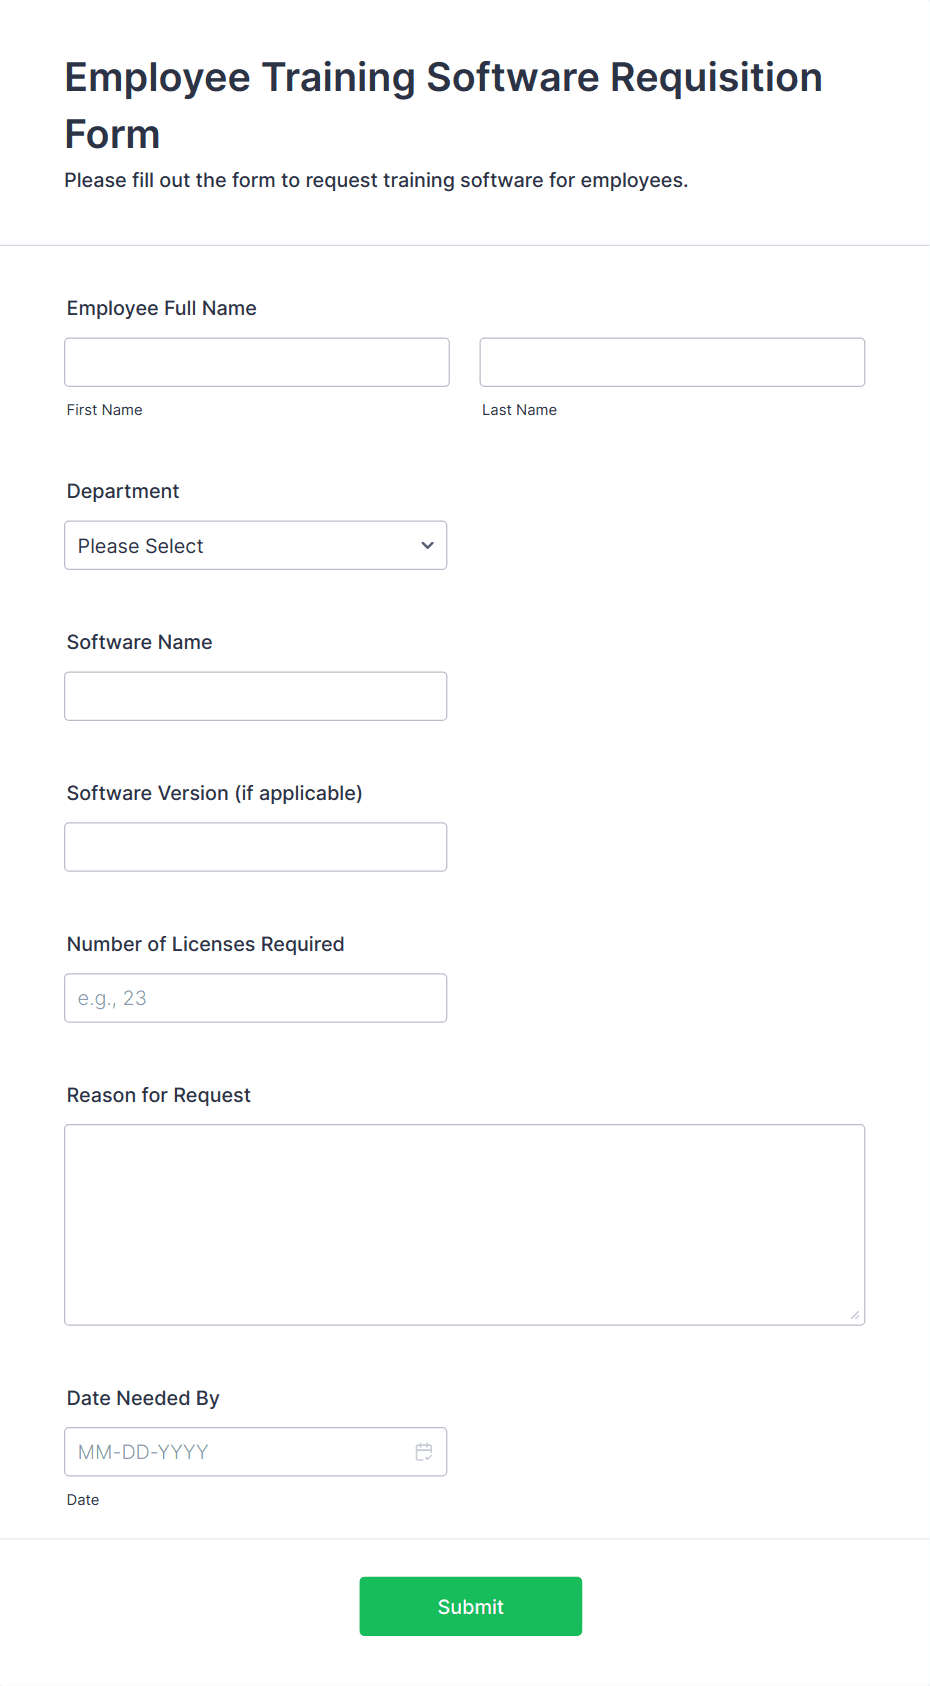930x1686 pixels.
Task: Click the Last Name input field
Action: click(672, 362)
